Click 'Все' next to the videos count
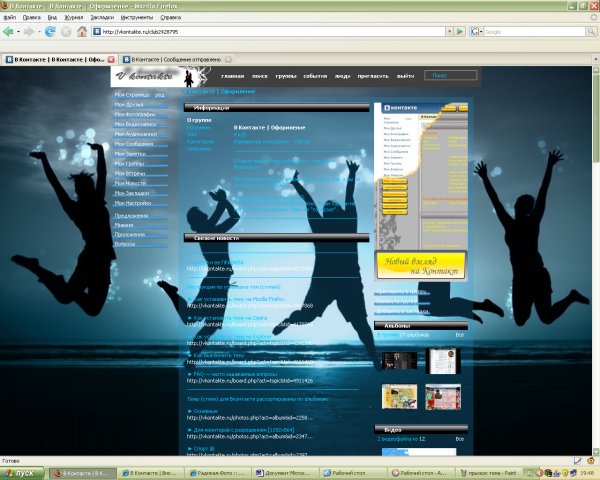 pos(460,439)
